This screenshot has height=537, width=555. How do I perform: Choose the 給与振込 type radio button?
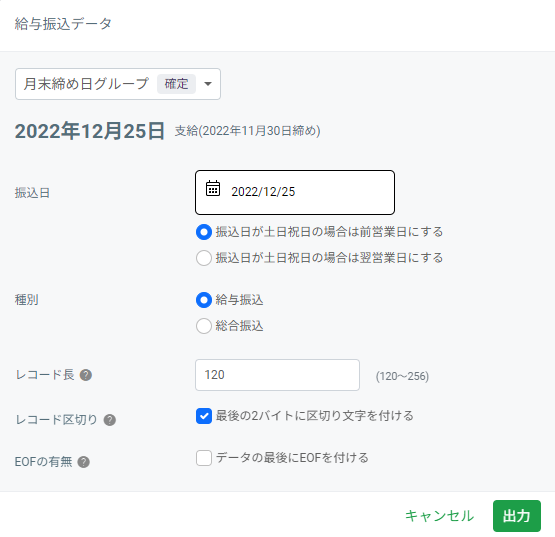click(204, 300)
